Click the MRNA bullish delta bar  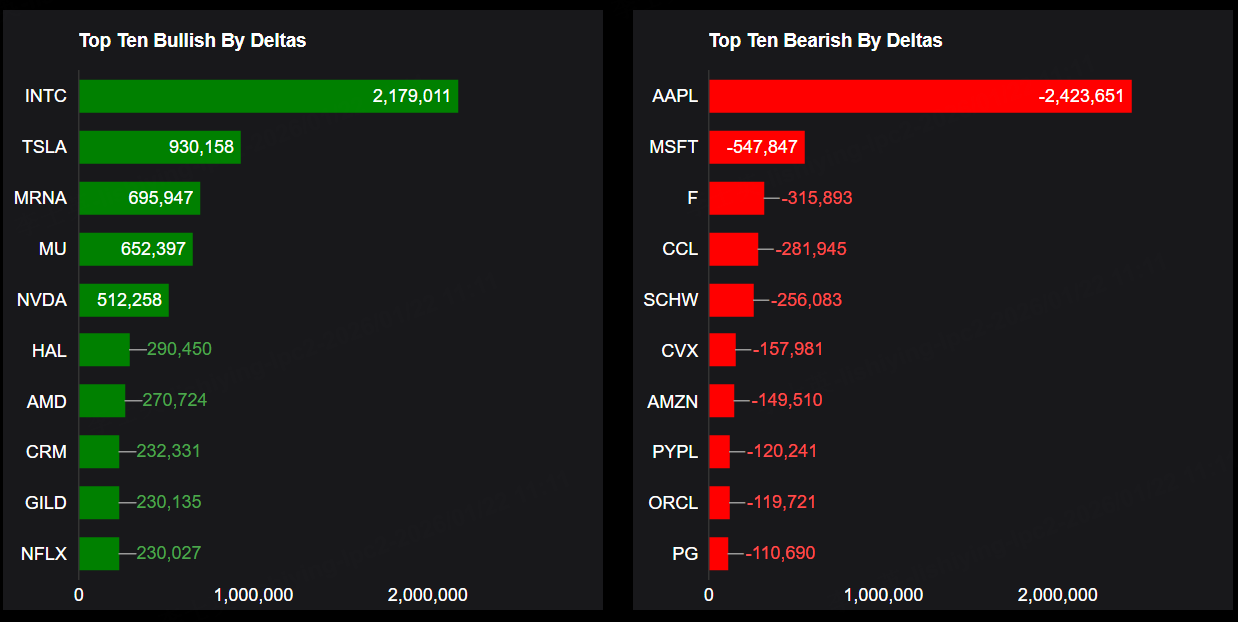click(139, 198)
